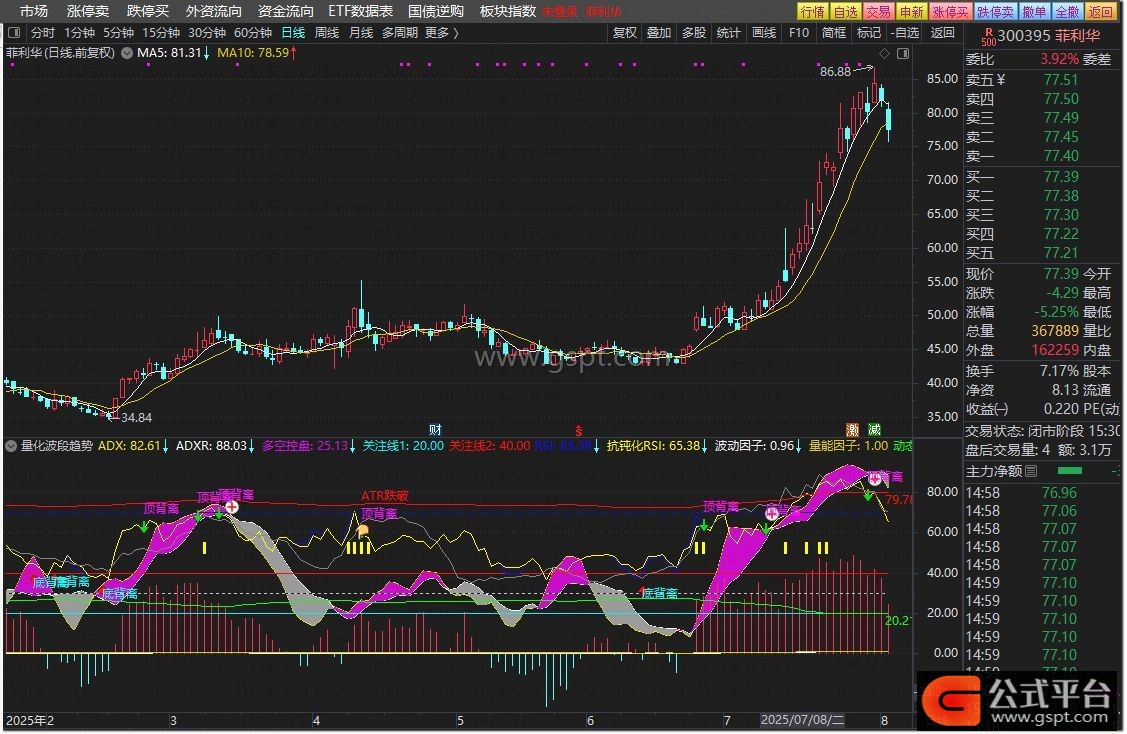Image resolution: width=1127 pixels, height=734 pixels.
Task: Switch to the 周线 weekly period
Action: pos(327,32)
